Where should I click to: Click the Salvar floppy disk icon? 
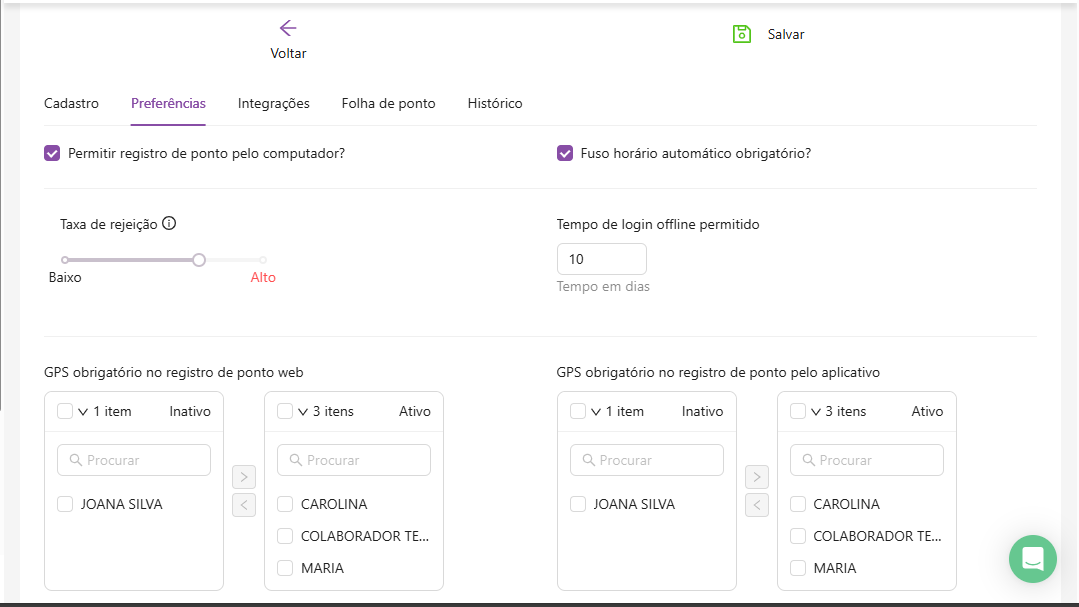tap(741, 34)
